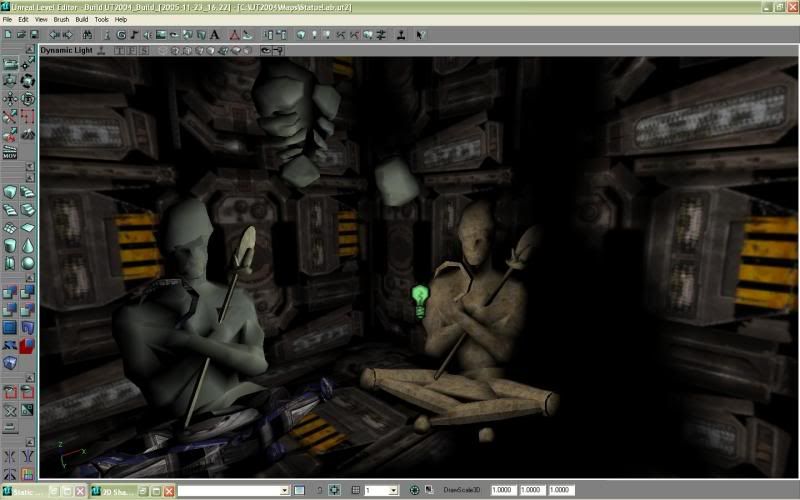Click the context help arrow icon
The width and height of the screenshot is (800, 500).
420,35
